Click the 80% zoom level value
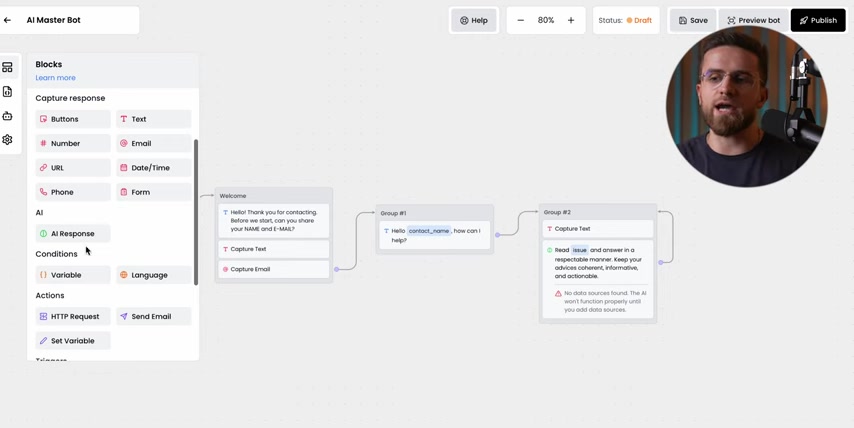The width and height of the screenshot is (854, 428). pos(546,20)
